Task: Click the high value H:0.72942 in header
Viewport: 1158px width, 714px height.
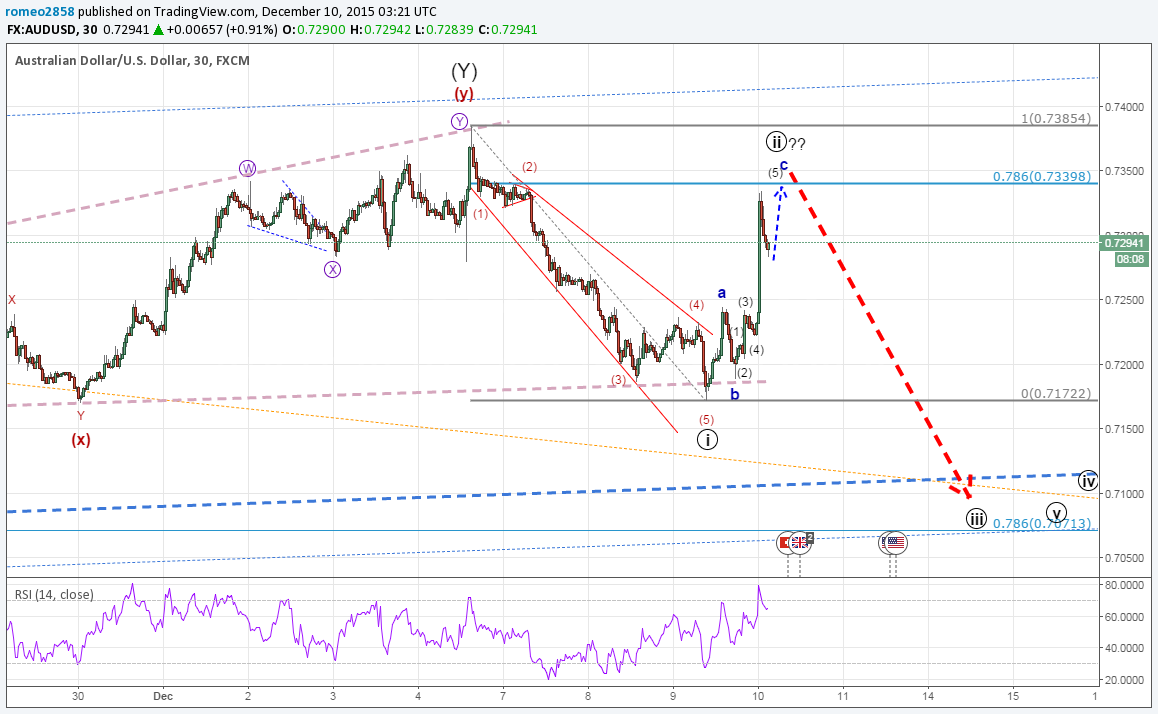Action: click(381, 30)
